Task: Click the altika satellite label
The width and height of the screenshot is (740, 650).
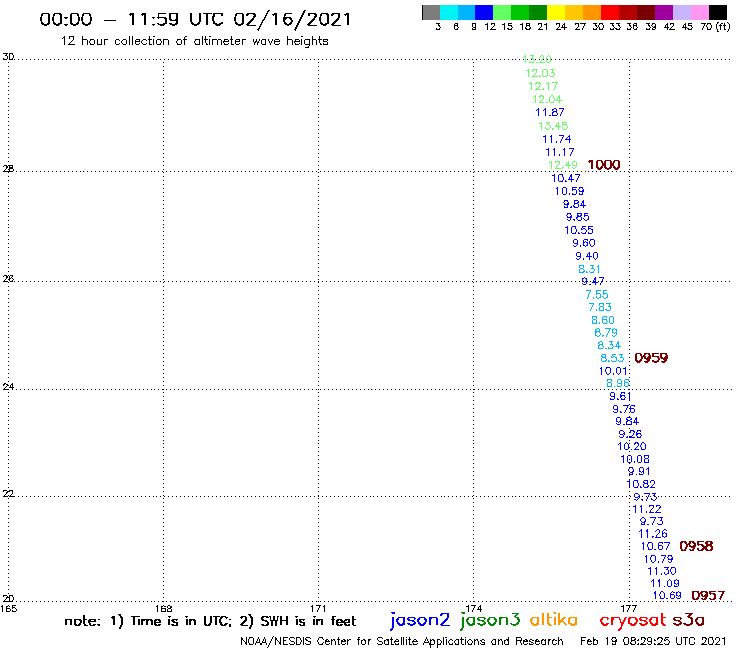Action: 554,619
